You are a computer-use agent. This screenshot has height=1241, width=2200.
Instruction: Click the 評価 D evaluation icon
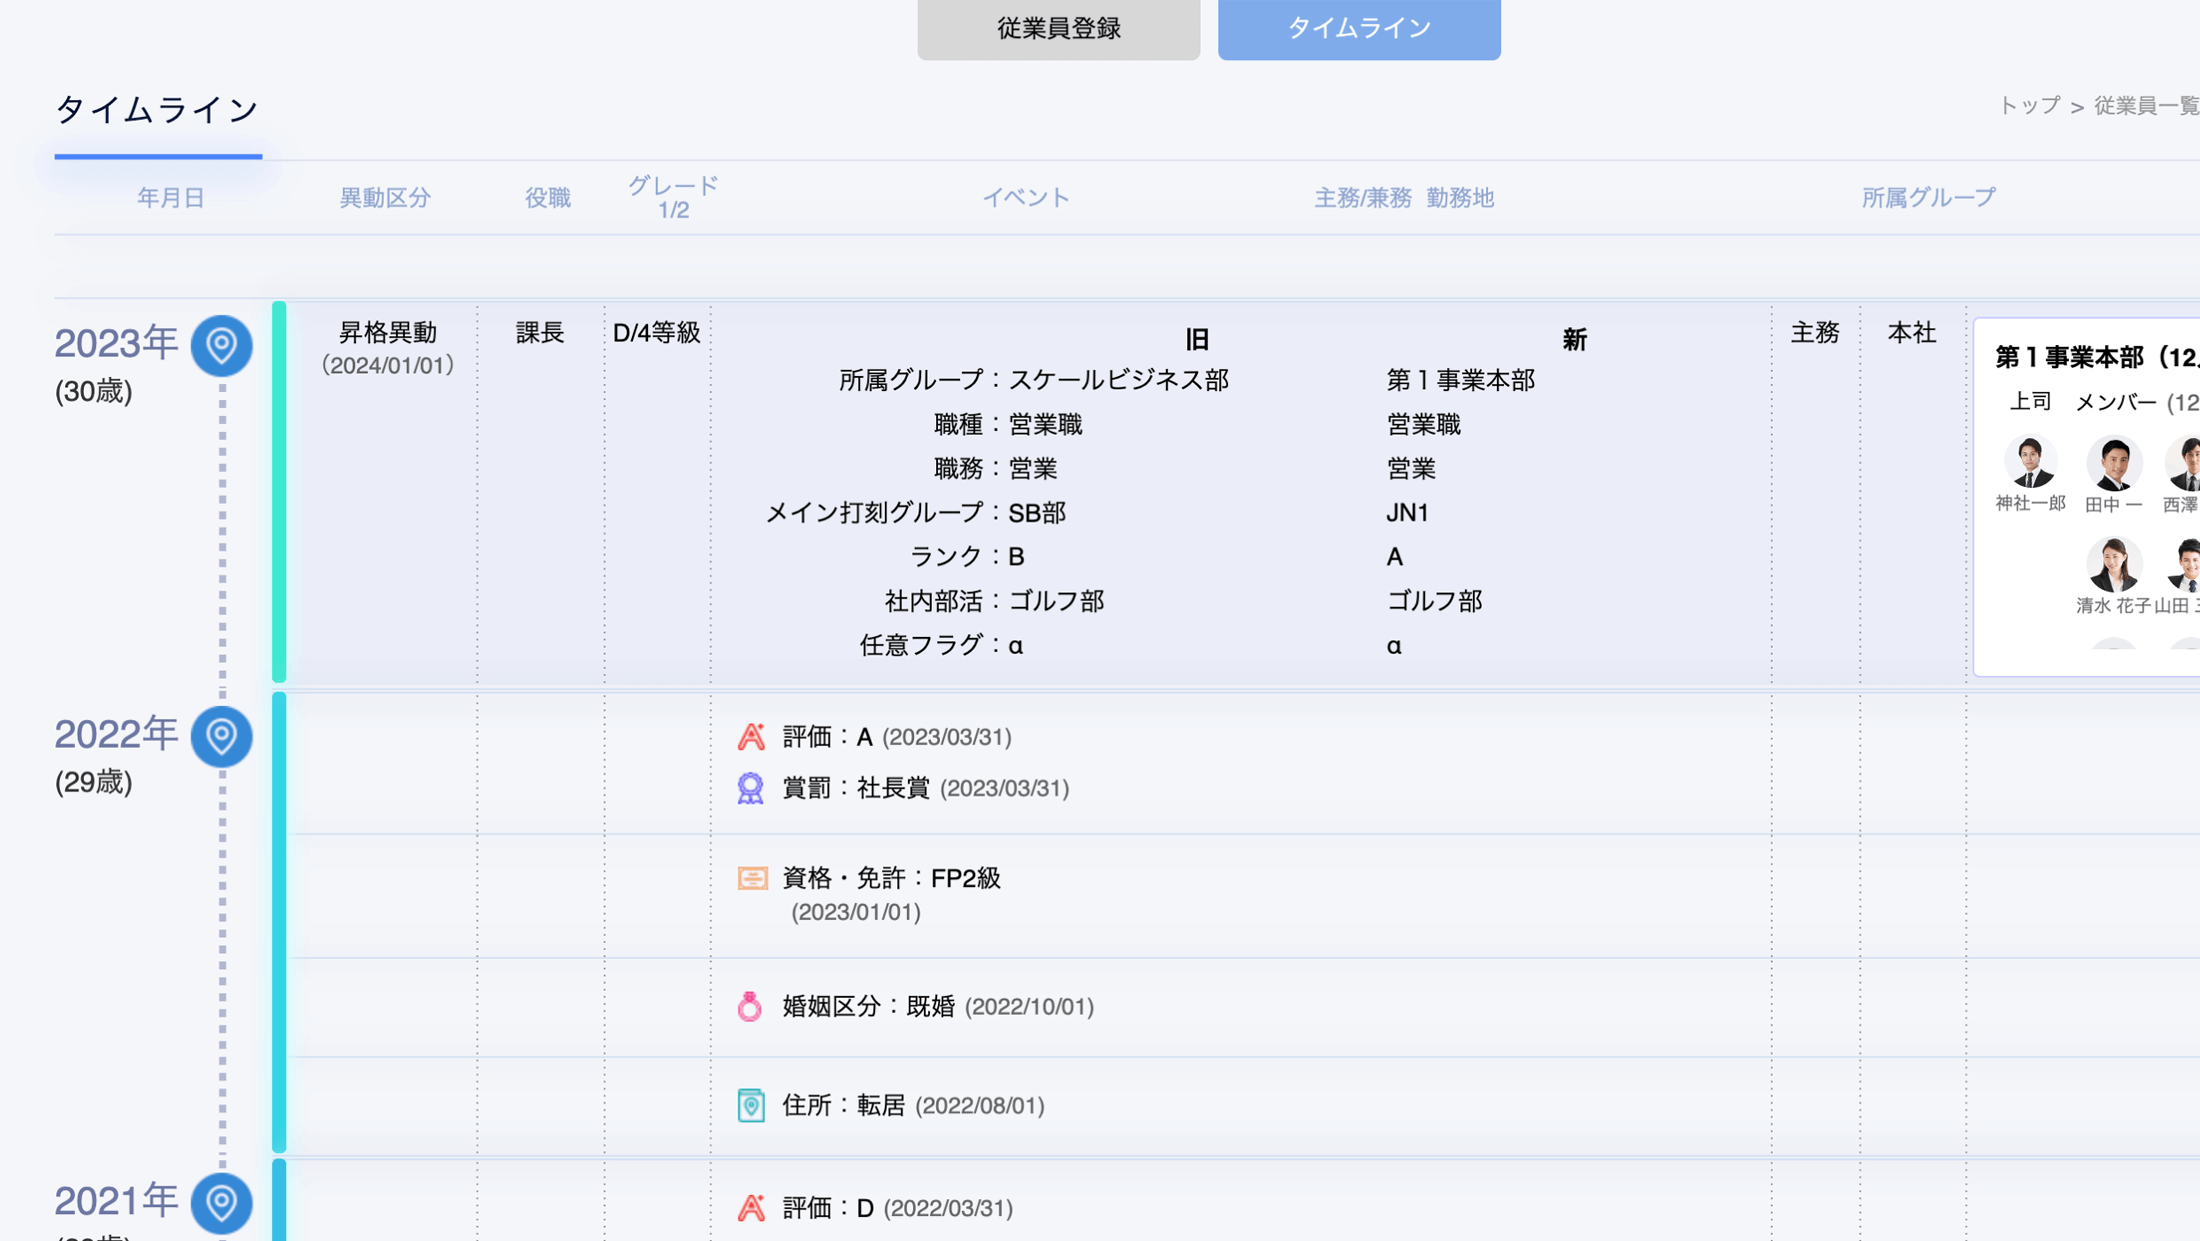751,1208
